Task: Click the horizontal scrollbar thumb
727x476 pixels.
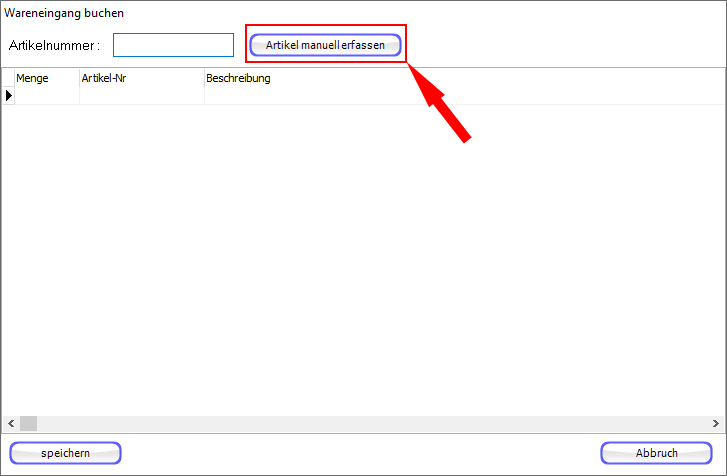Action: pyautogui.click(x=28, y=423)
